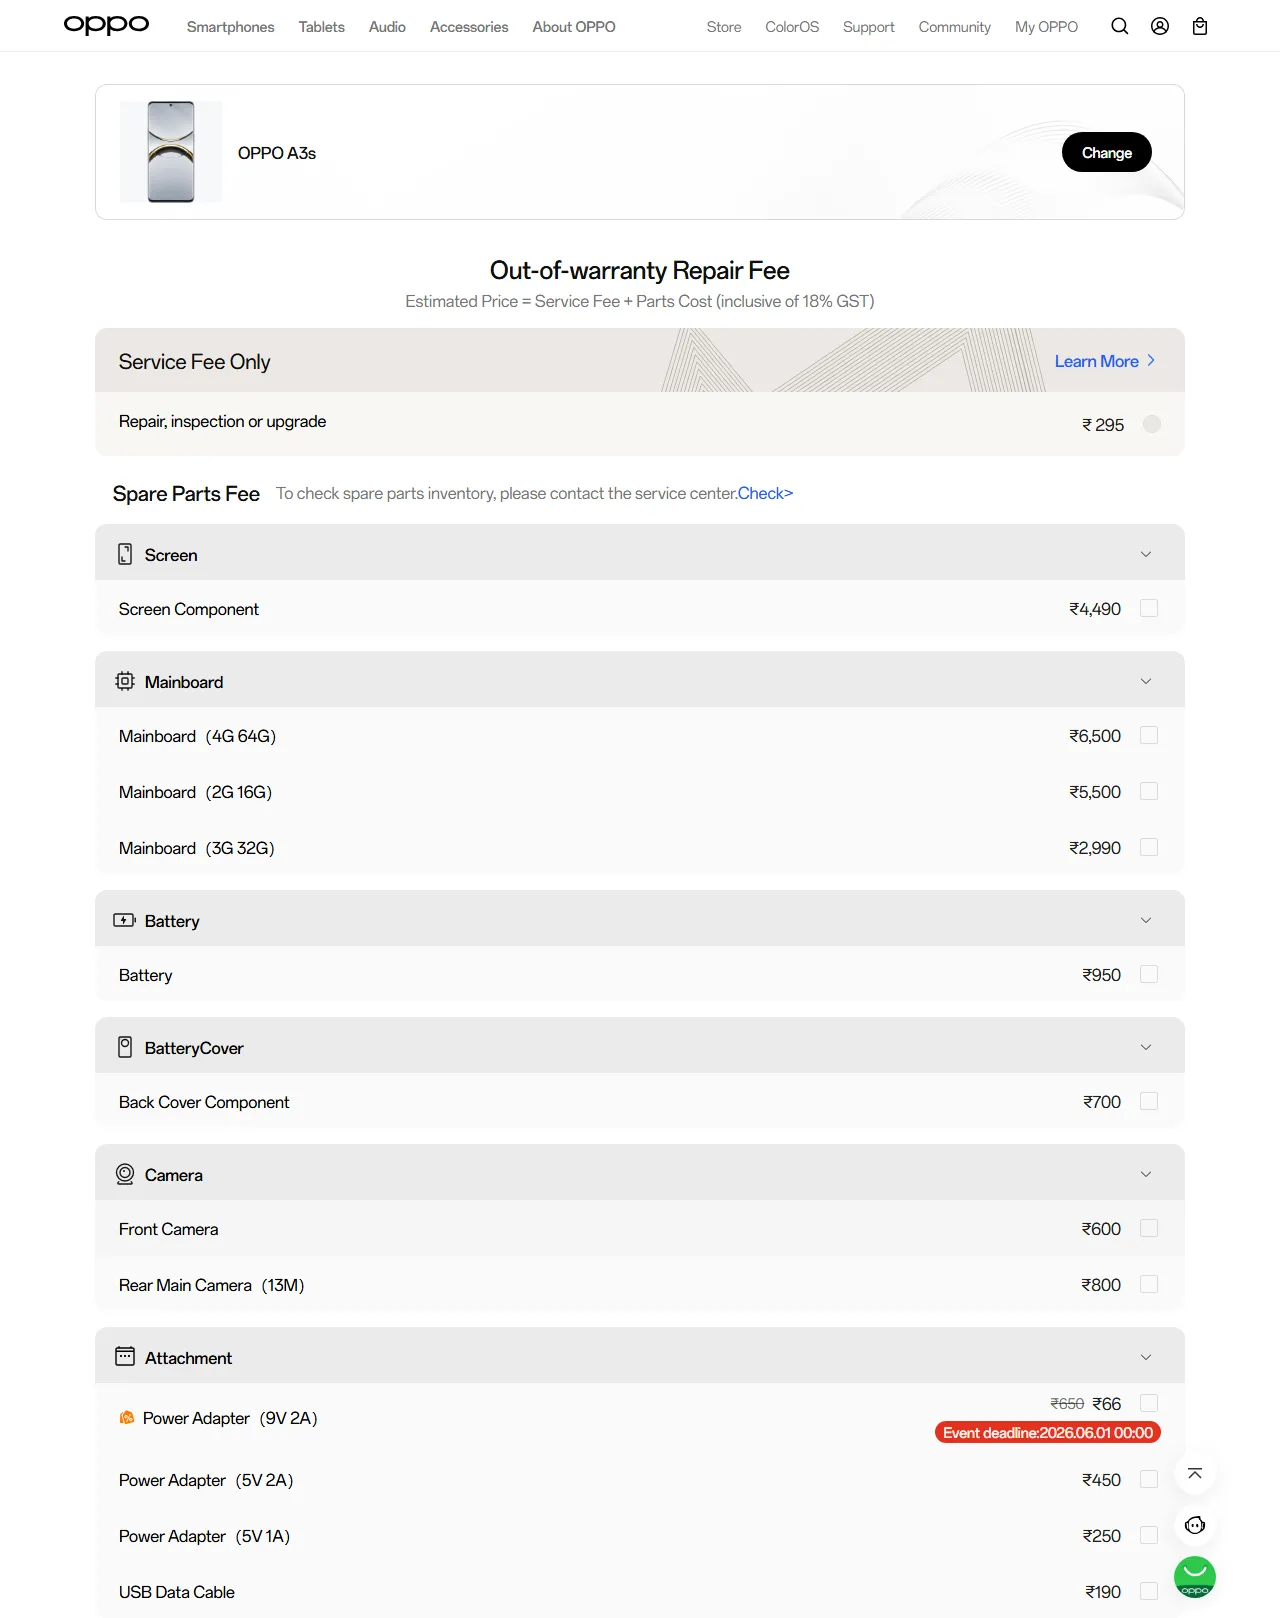Viewport: 1280px width, 1618px height.
Task: Click the OPPO A3s phone thumbnail
Action: tap(171, 152)
